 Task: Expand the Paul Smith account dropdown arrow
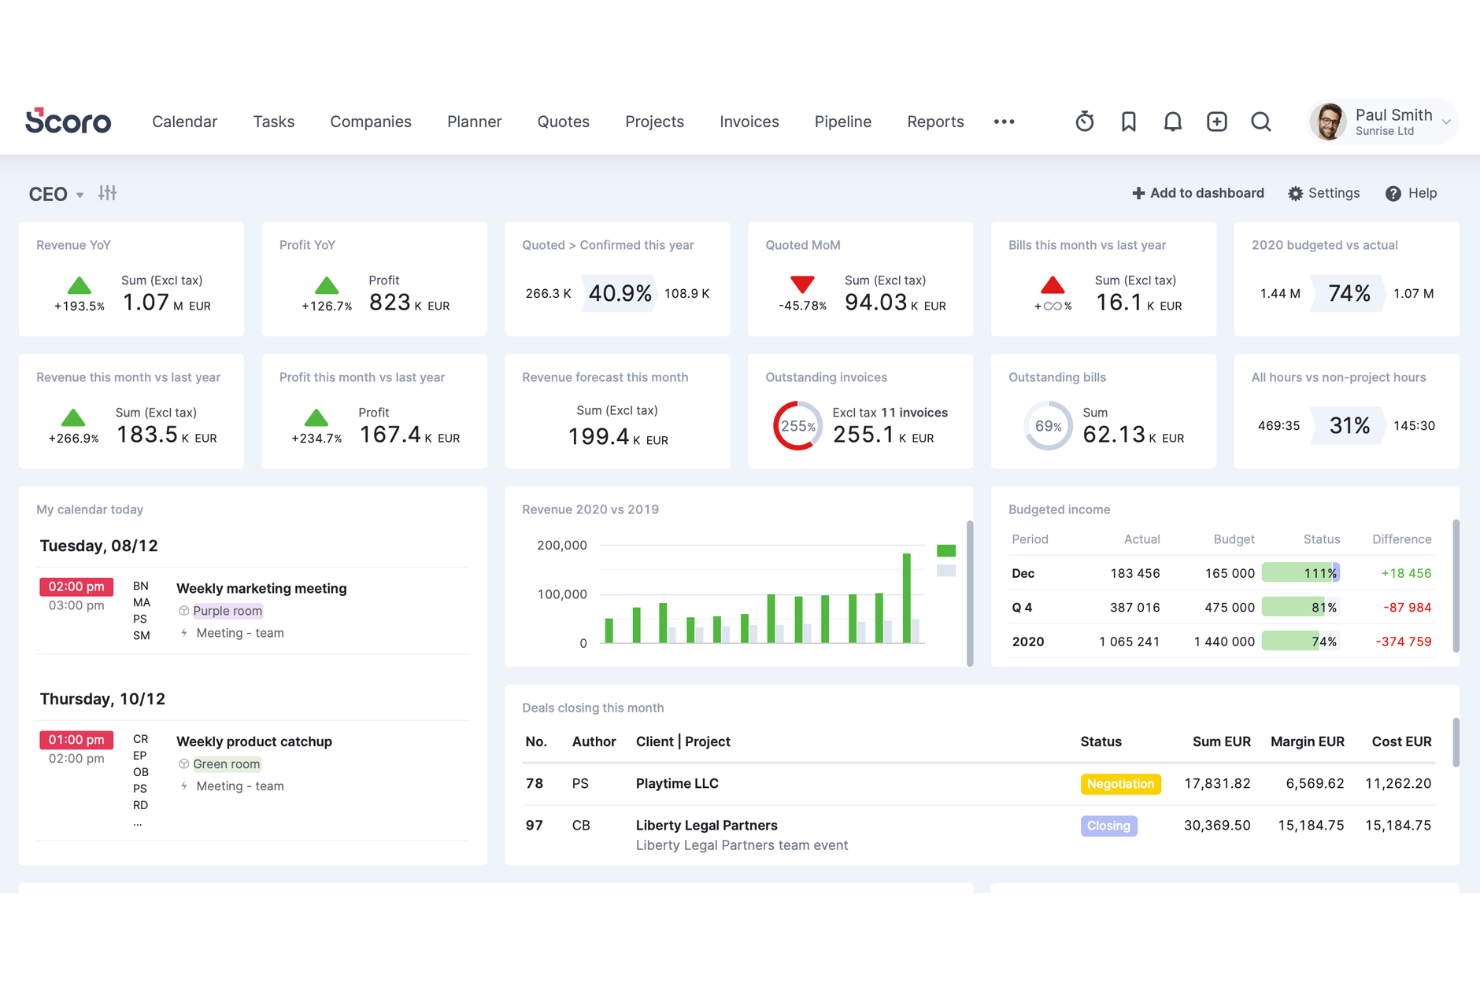(x=1445, y=122)
